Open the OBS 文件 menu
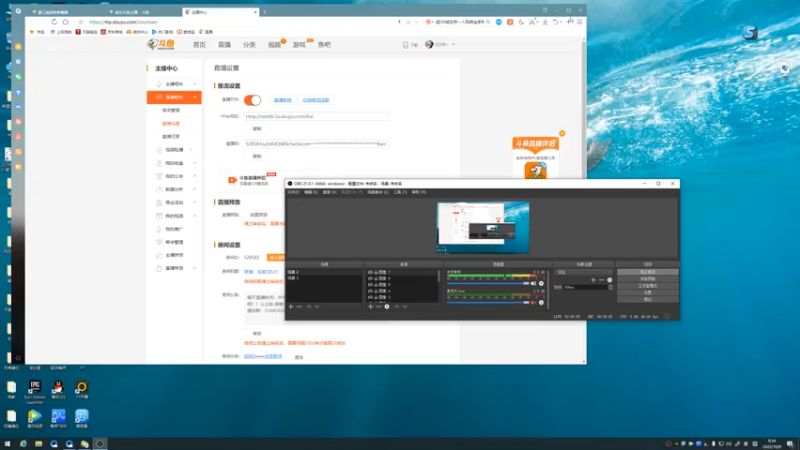Viewport: 800px width, 450px height. tap(293, 192)
